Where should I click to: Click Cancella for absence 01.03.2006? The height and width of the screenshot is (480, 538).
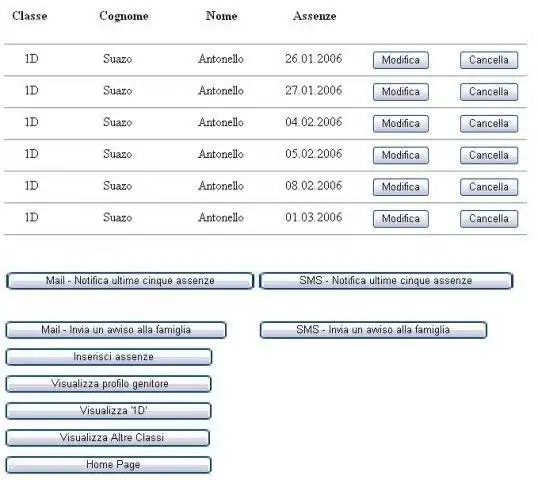[489, 219]
